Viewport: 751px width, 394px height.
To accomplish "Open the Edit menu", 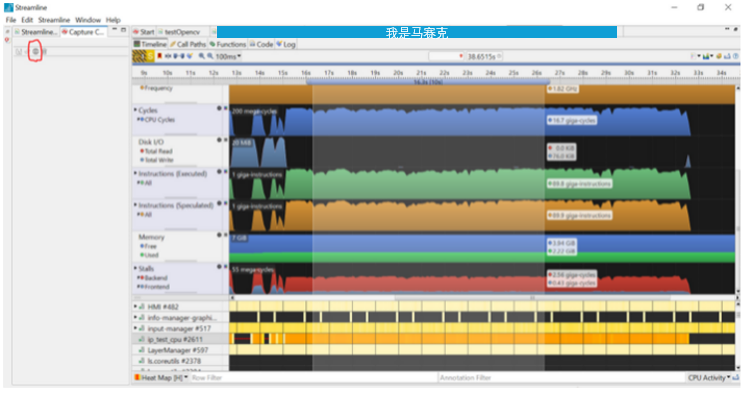I will click(27, 20).
